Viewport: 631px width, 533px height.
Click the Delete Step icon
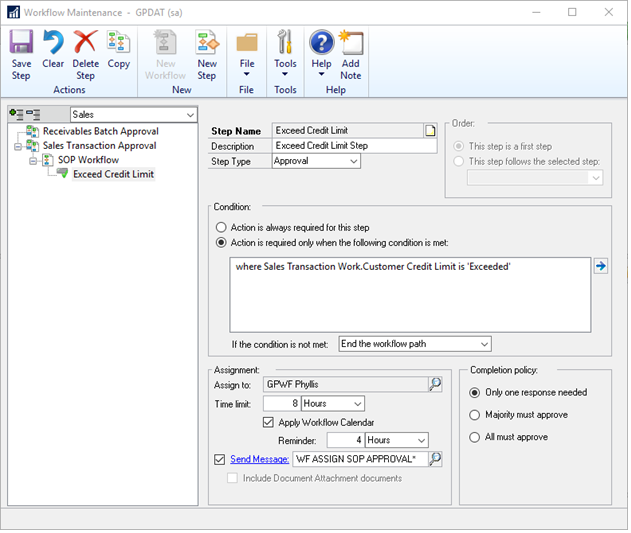pyautogui.click(x=86, y=44)
